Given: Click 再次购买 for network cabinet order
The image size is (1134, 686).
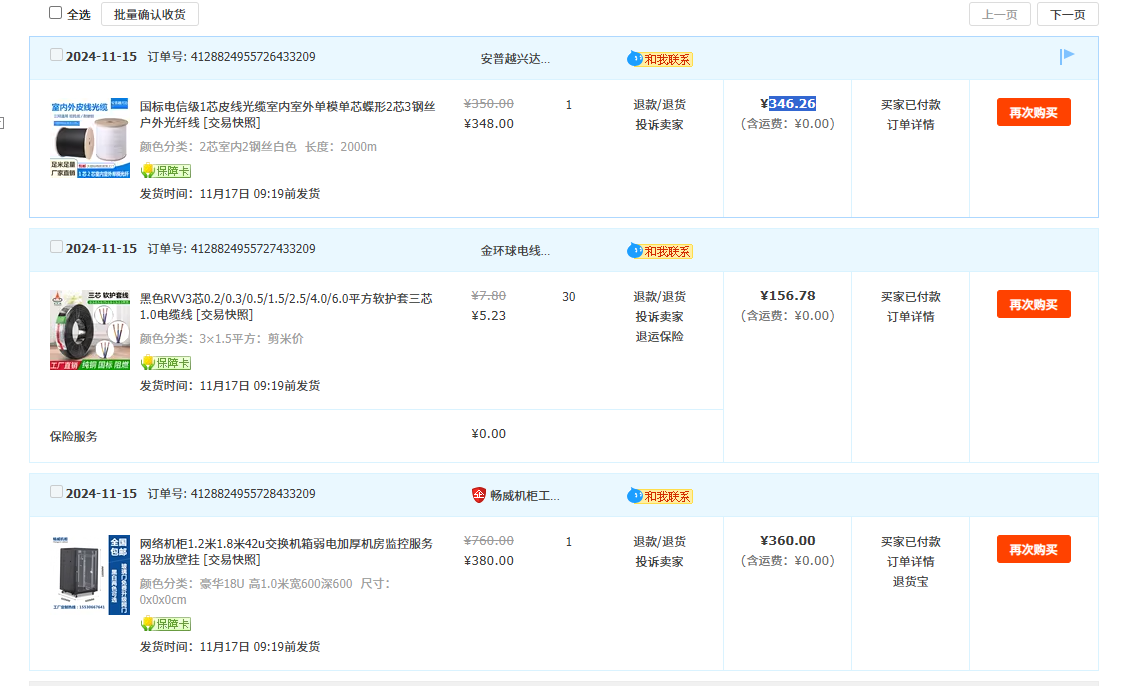Looking at the screenshot, I should click(x=1033, y=549).
